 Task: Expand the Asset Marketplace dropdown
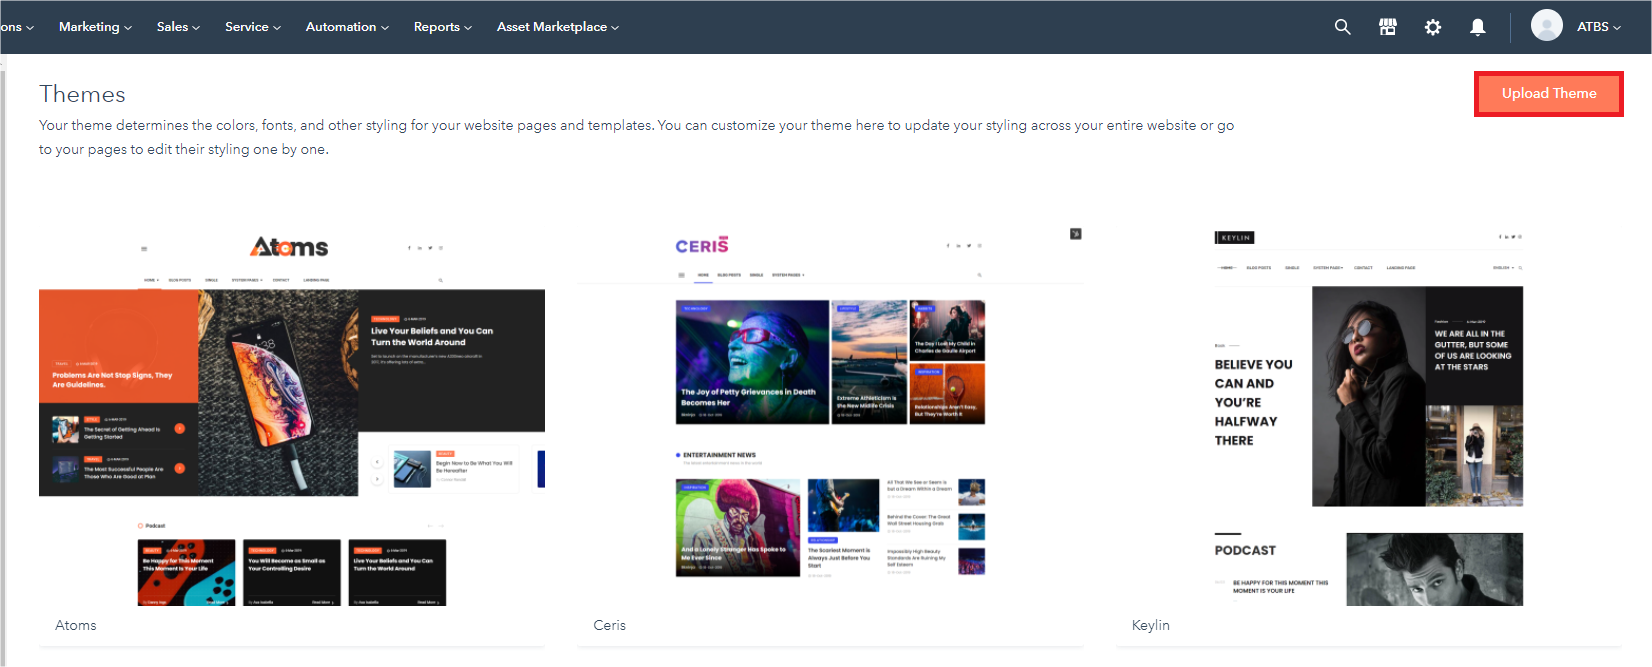[x=557, y=27]
